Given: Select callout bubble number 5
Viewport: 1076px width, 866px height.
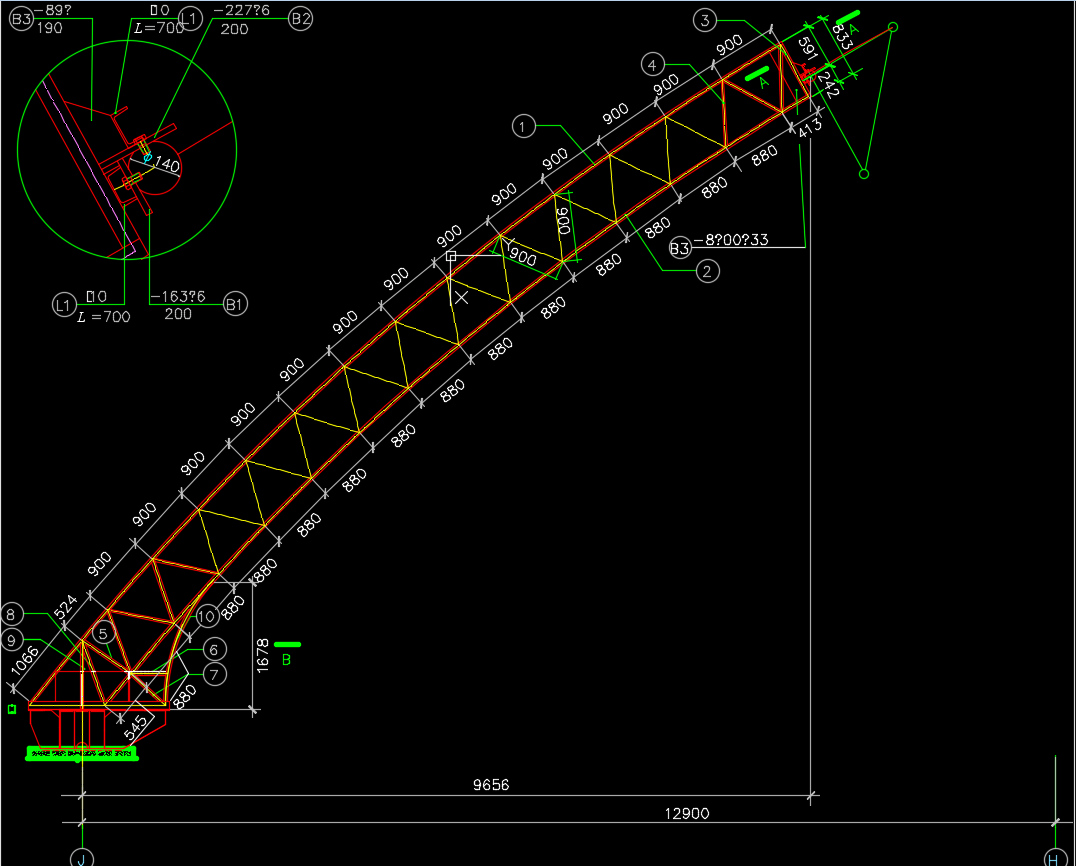Looking at the screenshot, I should point(103,633).
